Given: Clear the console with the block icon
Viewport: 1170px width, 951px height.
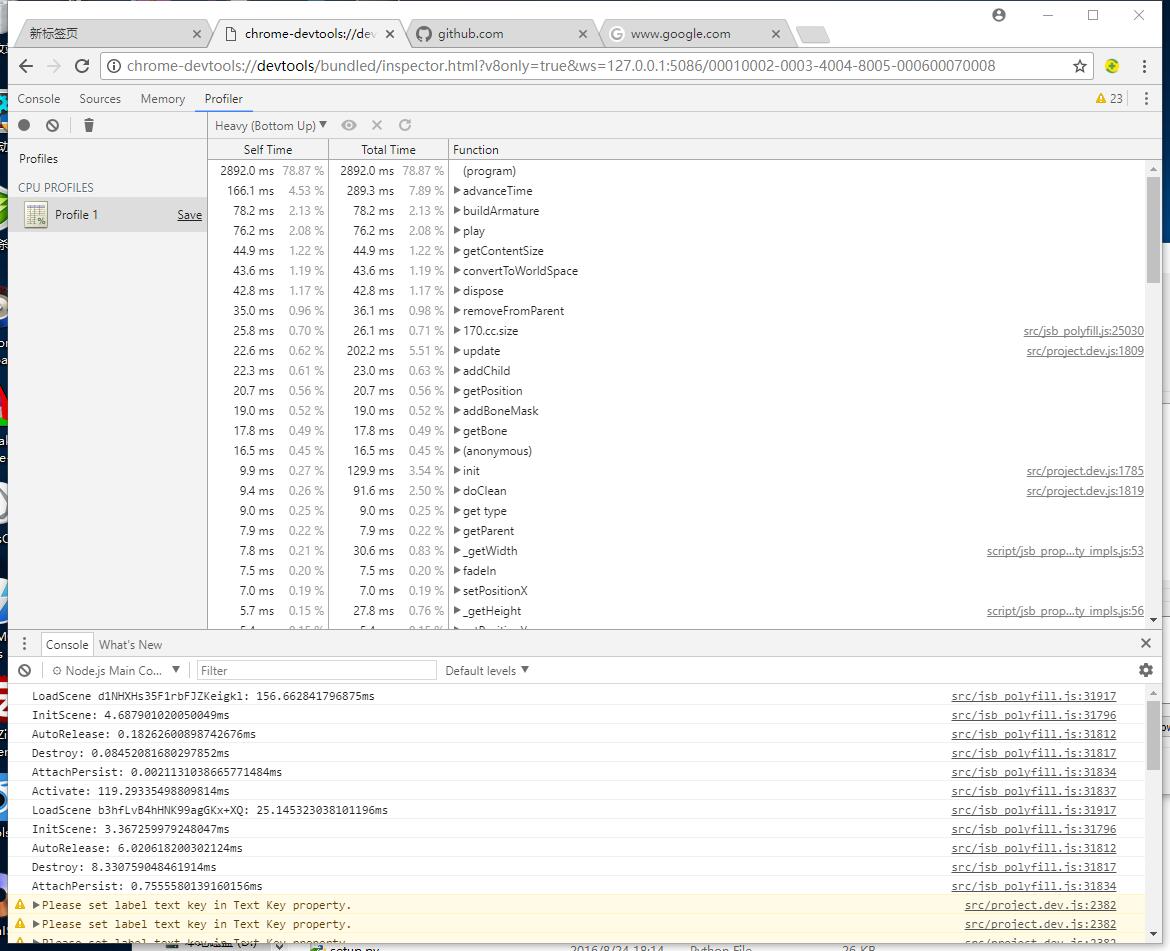Looking at the screenshot, I should click(x=25, y=670).
